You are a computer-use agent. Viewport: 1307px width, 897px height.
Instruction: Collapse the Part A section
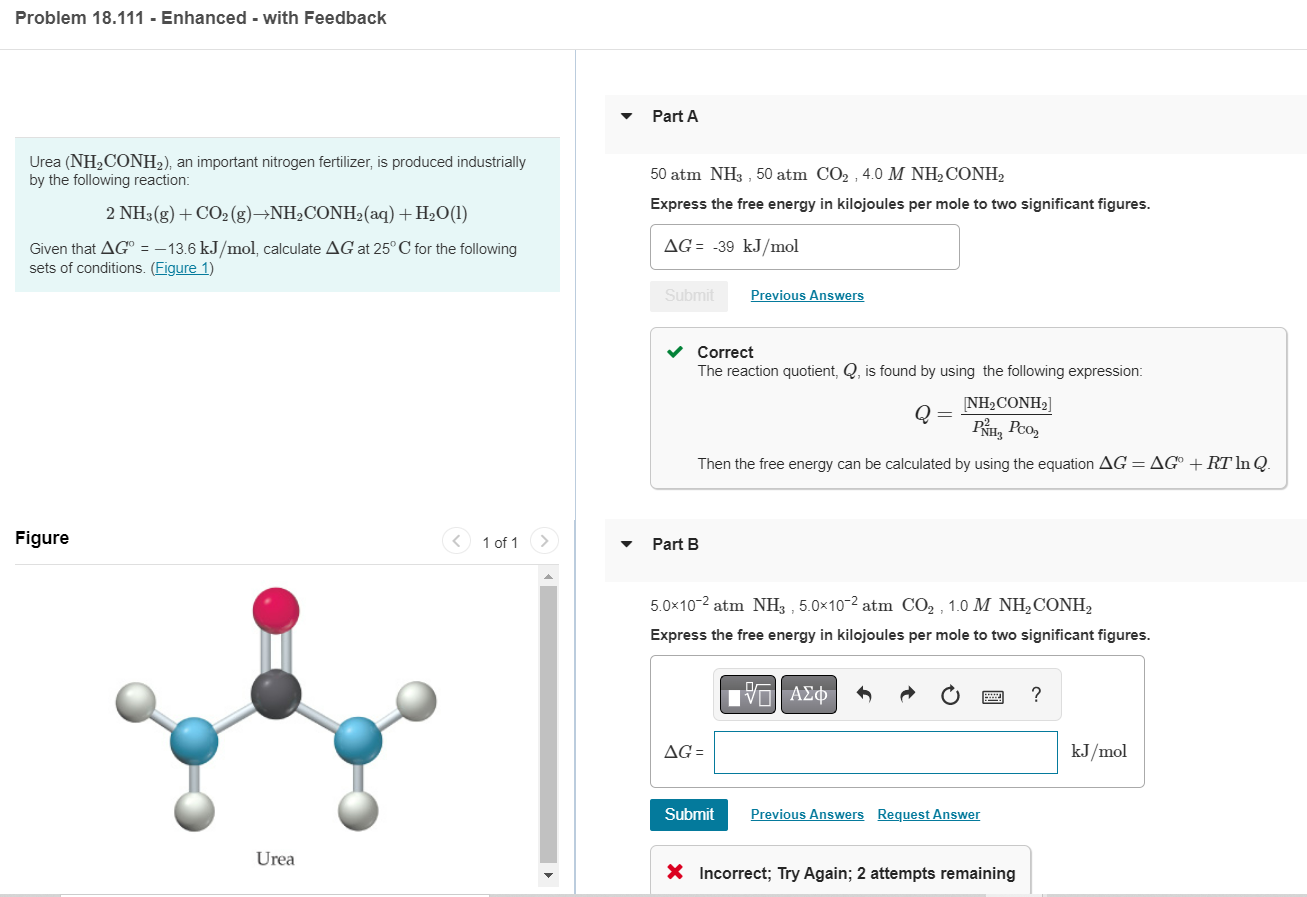(627, 116)
